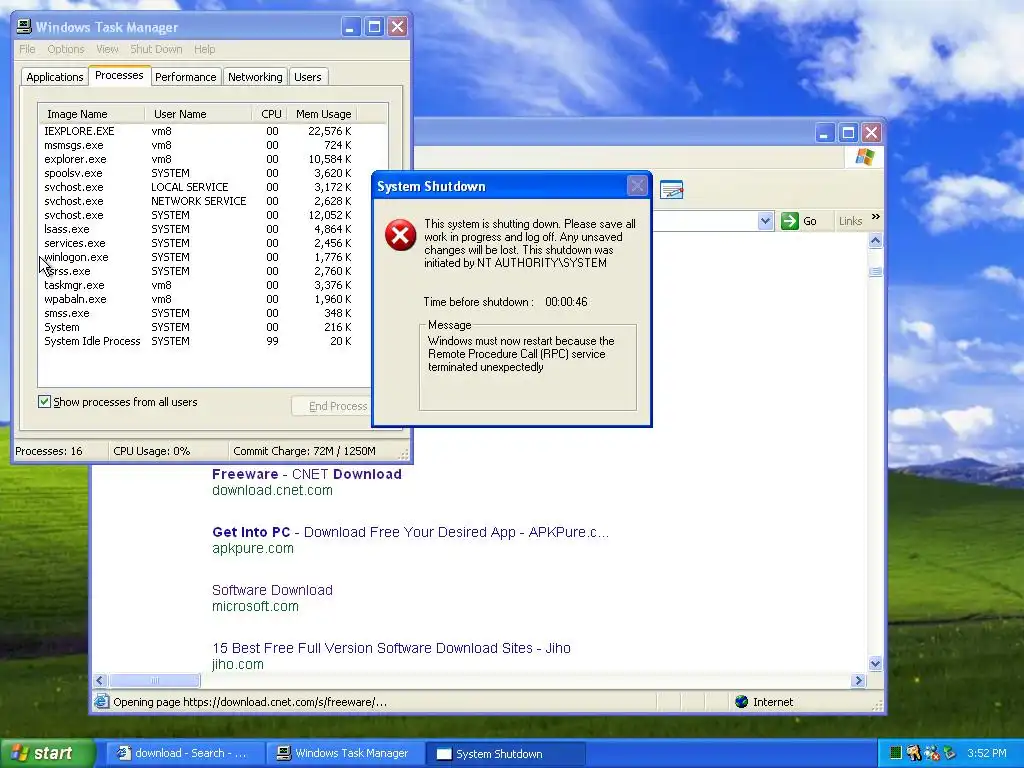Click the IE vertical scrollbar up arrow

(x=875, y=241)
